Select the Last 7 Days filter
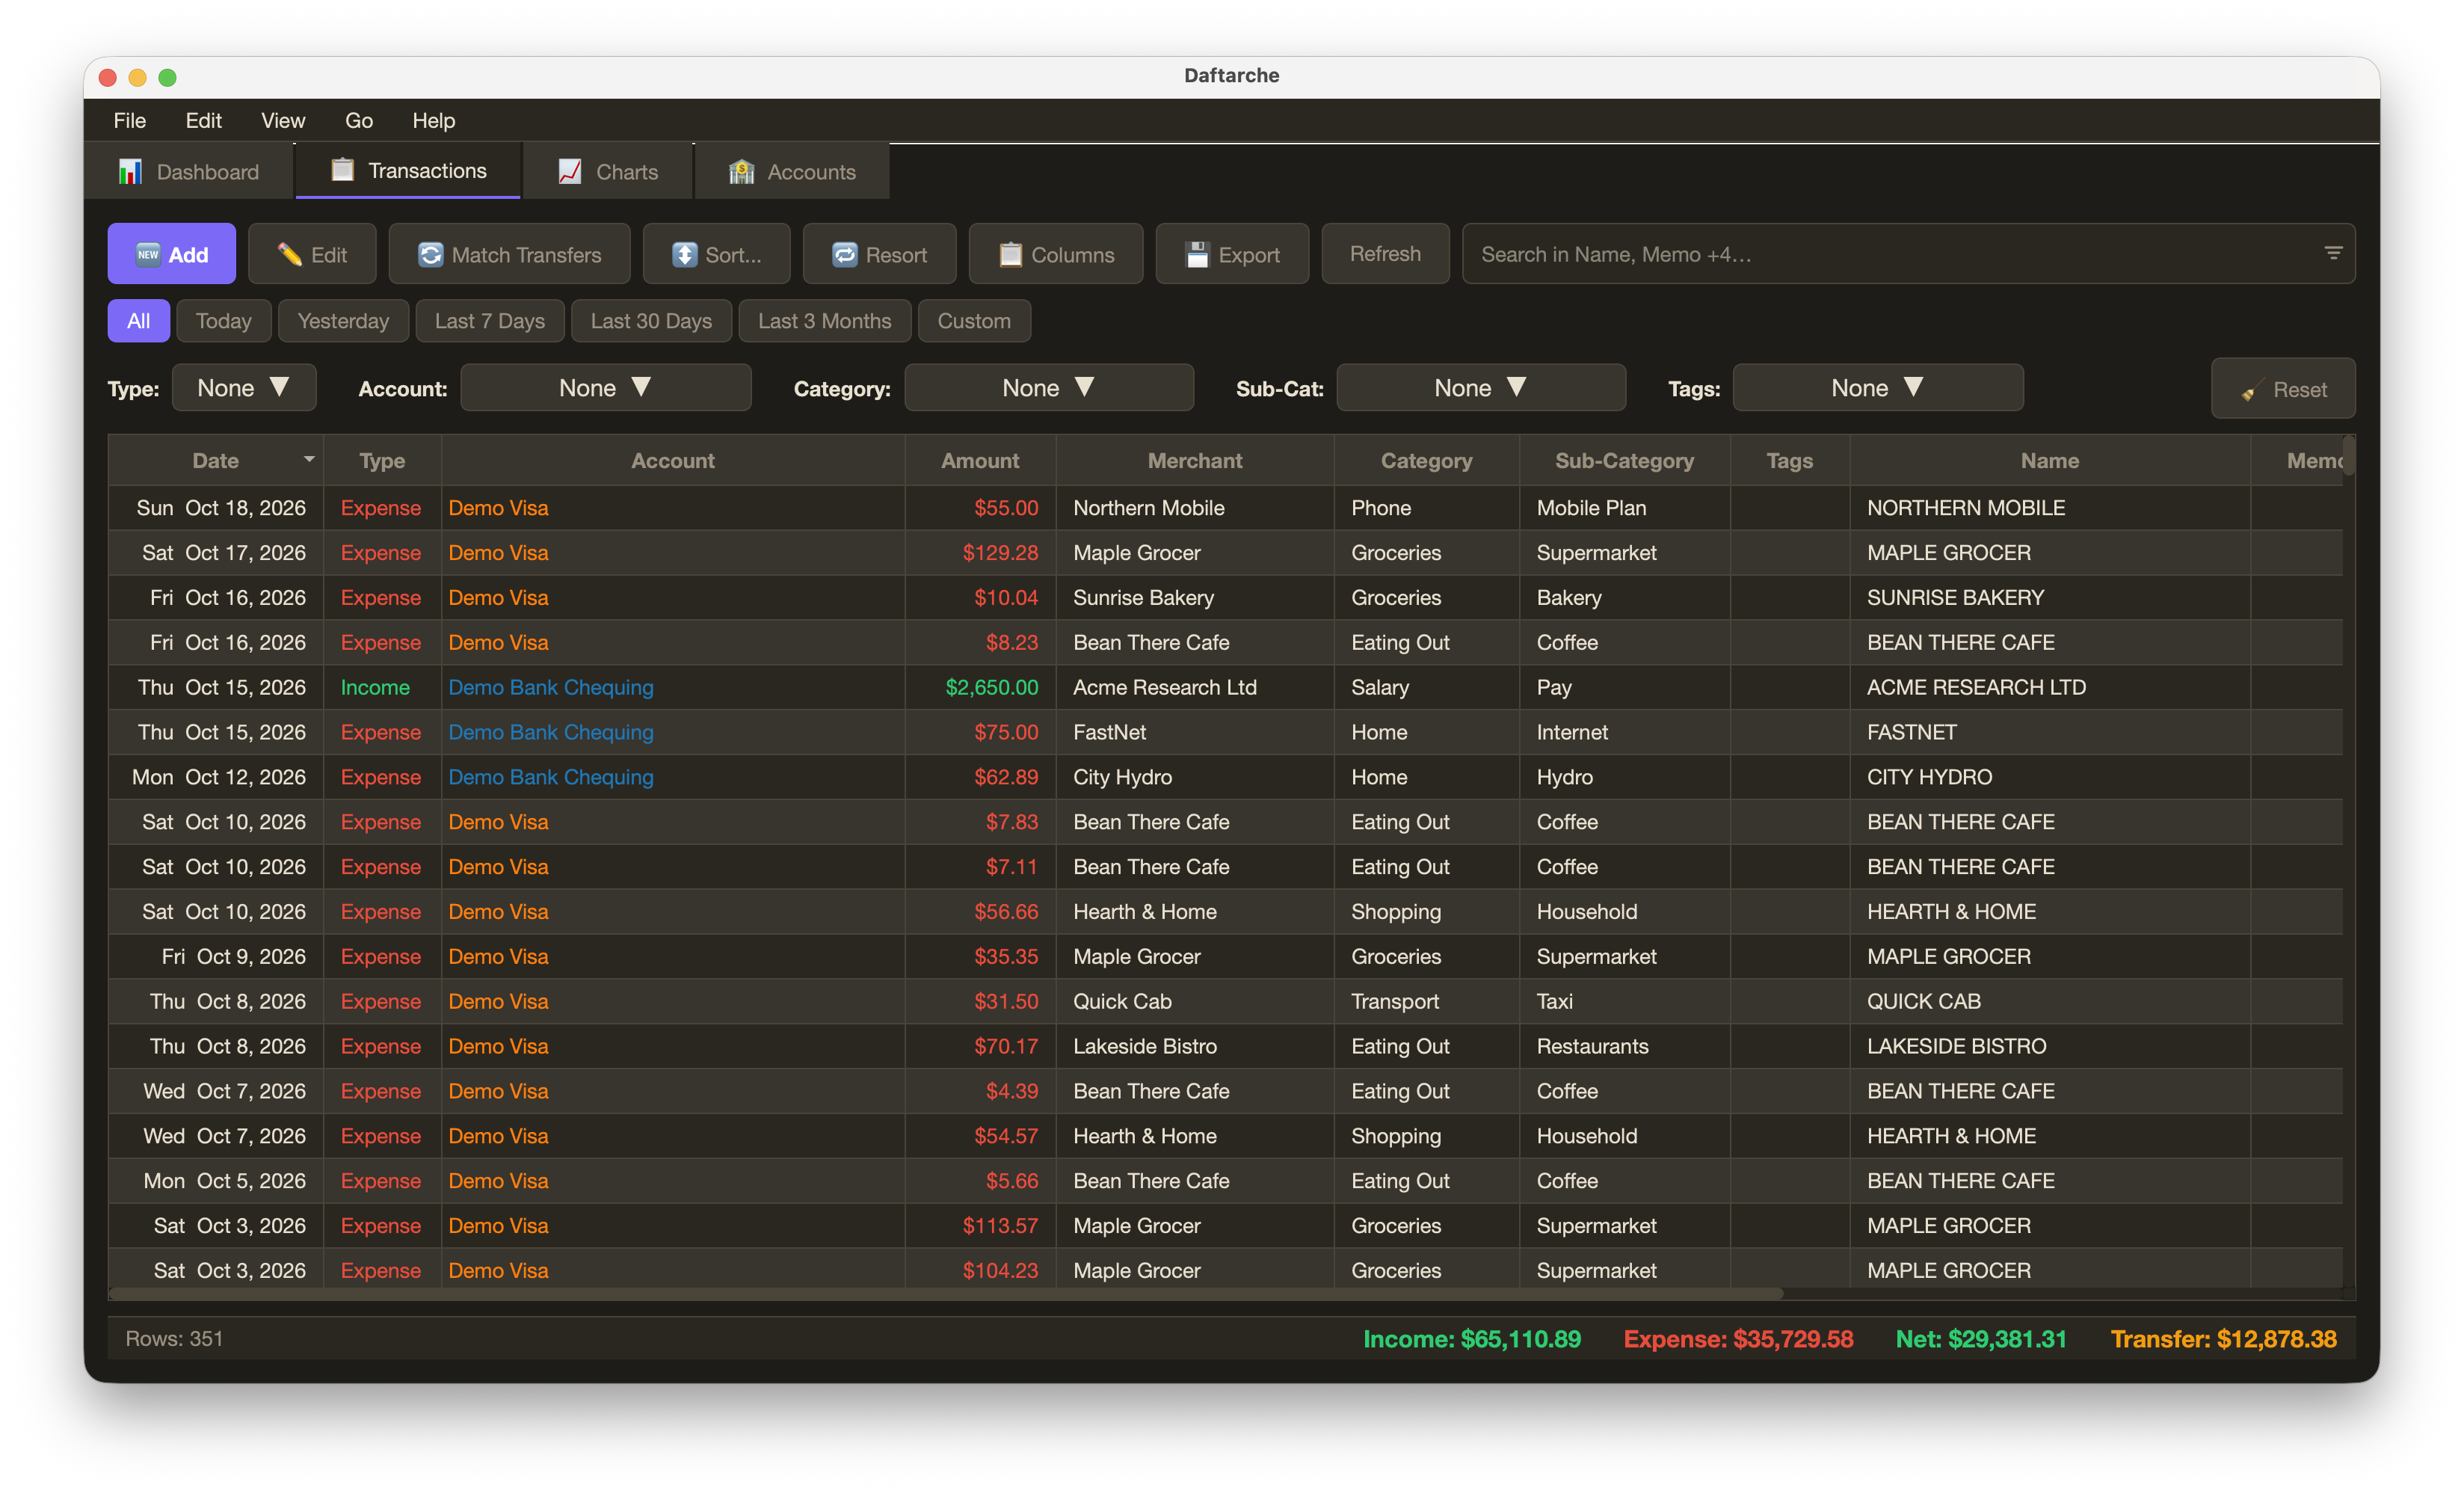Image resolution: width=2464 pixels, height=1494 pixels. [x=490, y=321]
